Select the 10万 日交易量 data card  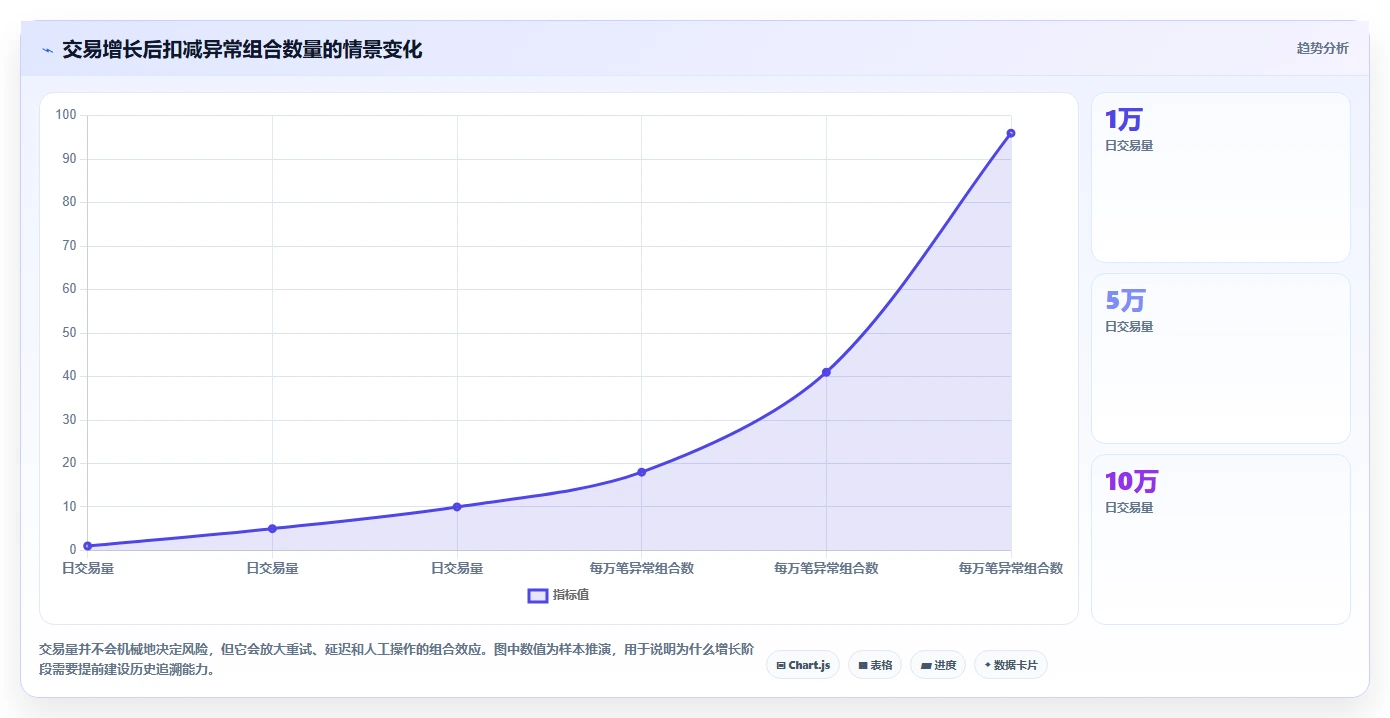tap(1220, 539)
